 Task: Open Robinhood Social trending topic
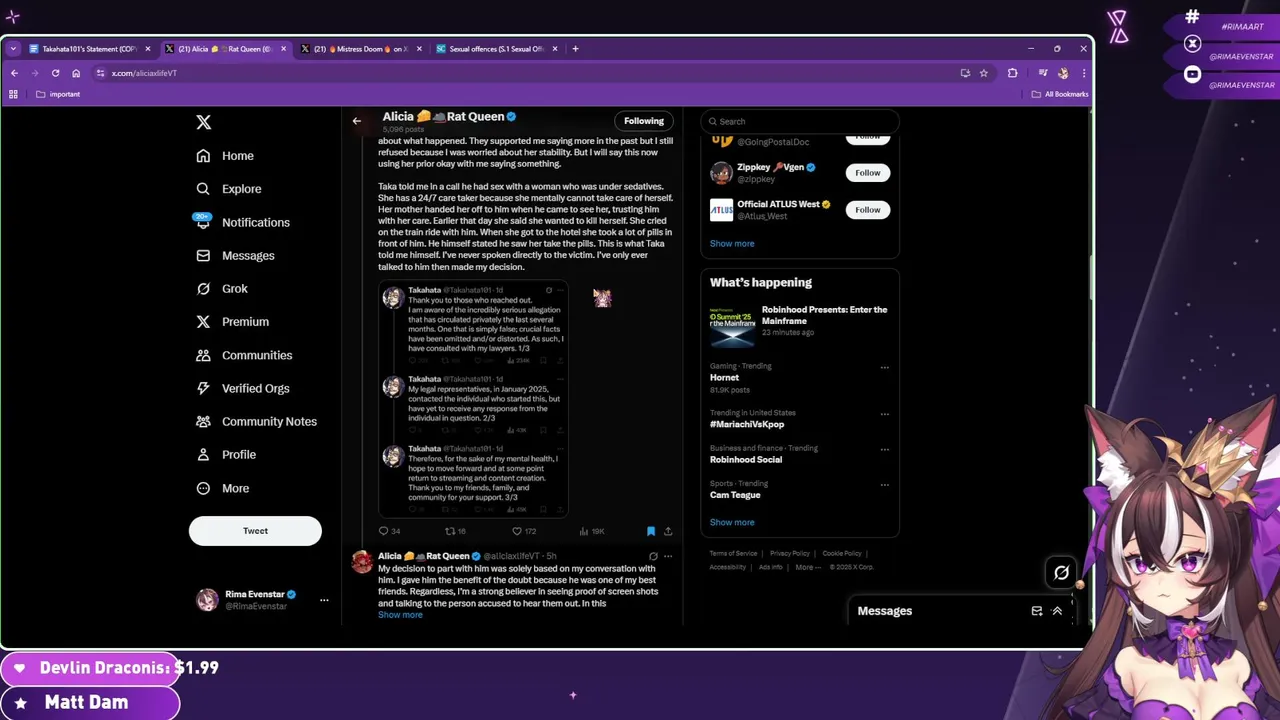pos(746,459)
